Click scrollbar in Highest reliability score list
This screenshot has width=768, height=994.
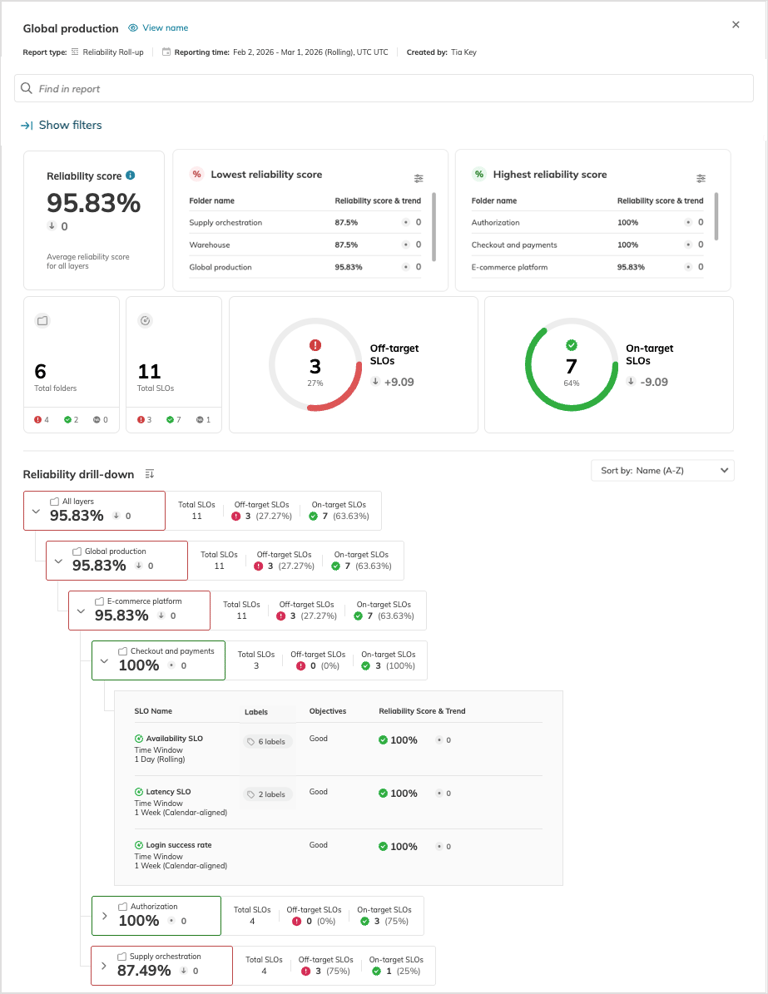716,216
